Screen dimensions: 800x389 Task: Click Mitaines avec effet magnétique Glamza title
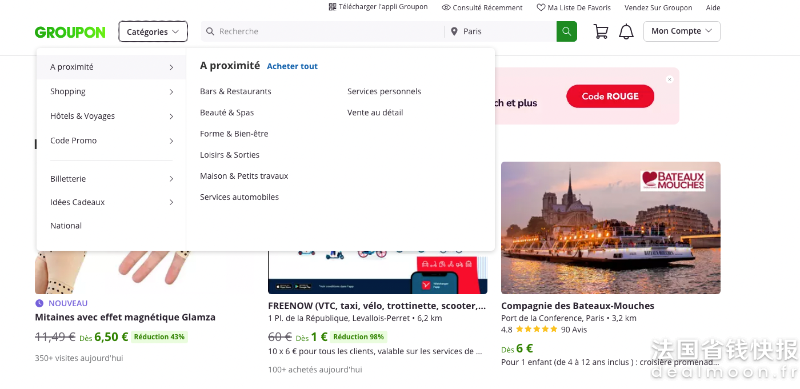click(x=125, y=317)
